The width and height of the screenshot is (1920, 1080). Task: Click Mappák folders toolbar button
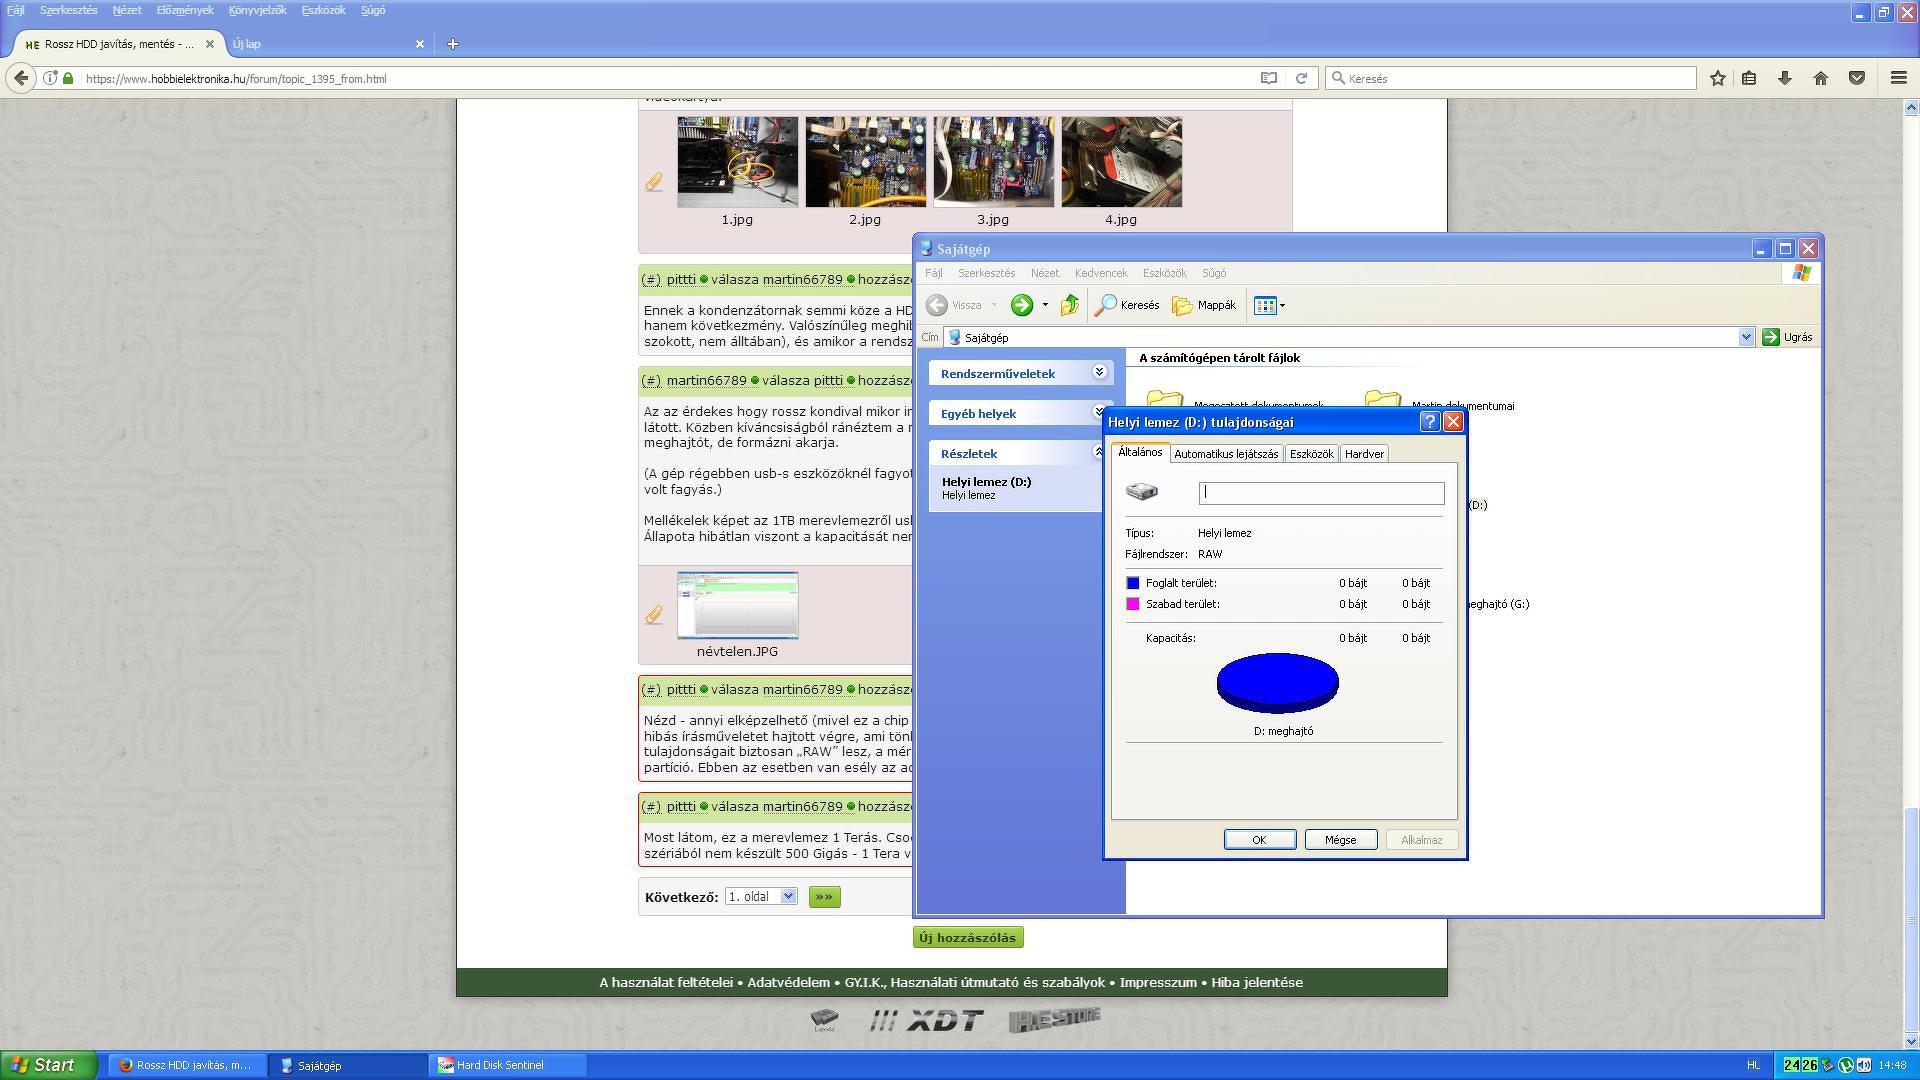pos(1204,305)
